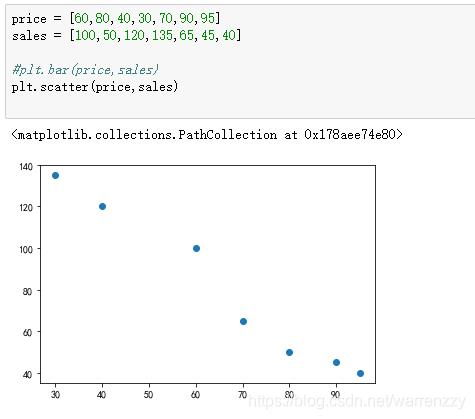
Task: Click the 140 y-axis tick label
Action: click(26, 166)
